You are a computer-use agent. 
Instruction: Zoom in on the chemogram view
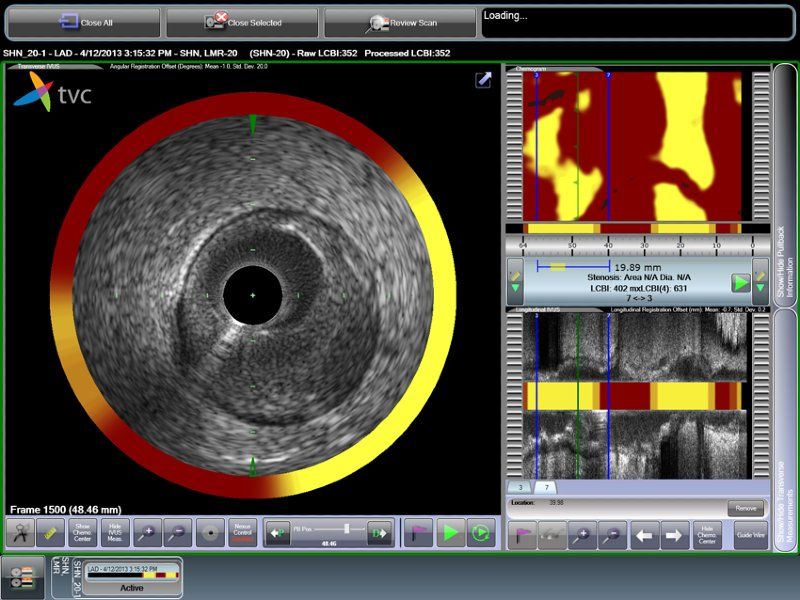(582, 533)
